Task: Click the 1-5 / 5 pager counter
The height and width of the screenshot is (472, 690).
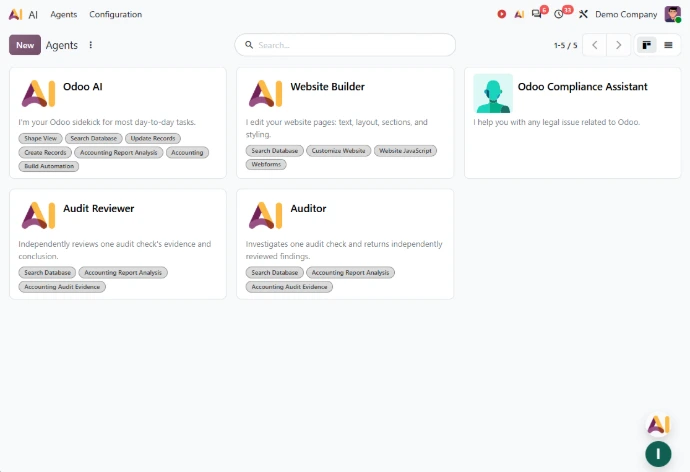Action: tap(565, 45)
